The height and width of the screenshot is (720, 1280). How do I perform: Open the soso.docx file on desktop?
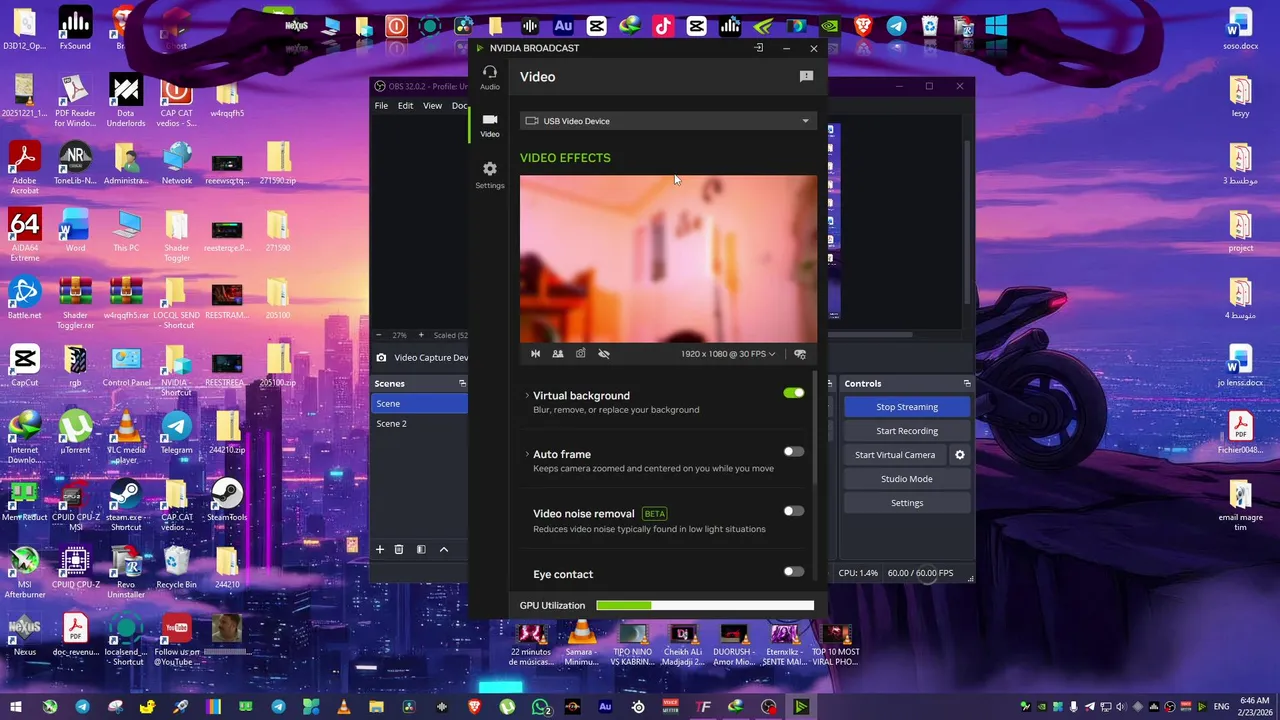pyautogui.click(x=1240, y=28)
